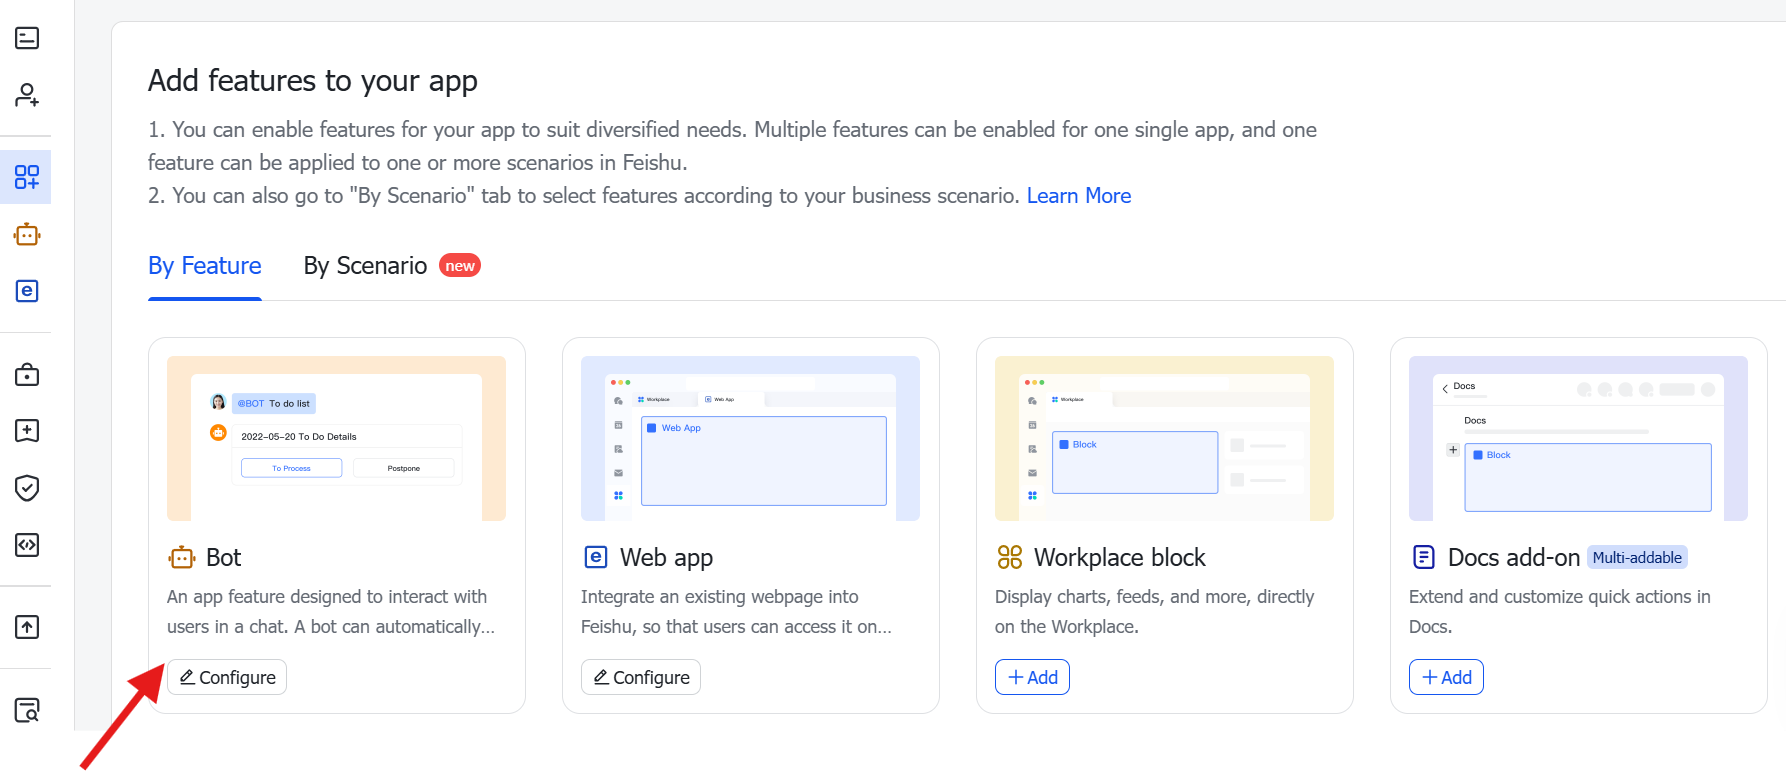Viewport: 1786px width, 771px height.
Task: Open the magnifier log search sidebar icon
Action: click(27, 710)
